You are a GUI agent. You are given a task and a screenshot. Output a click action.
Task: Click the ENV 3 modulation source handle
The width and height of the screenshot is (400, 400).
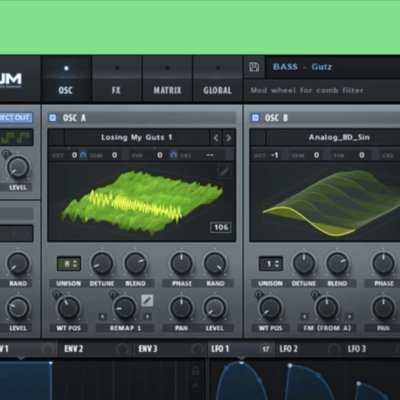198,349
